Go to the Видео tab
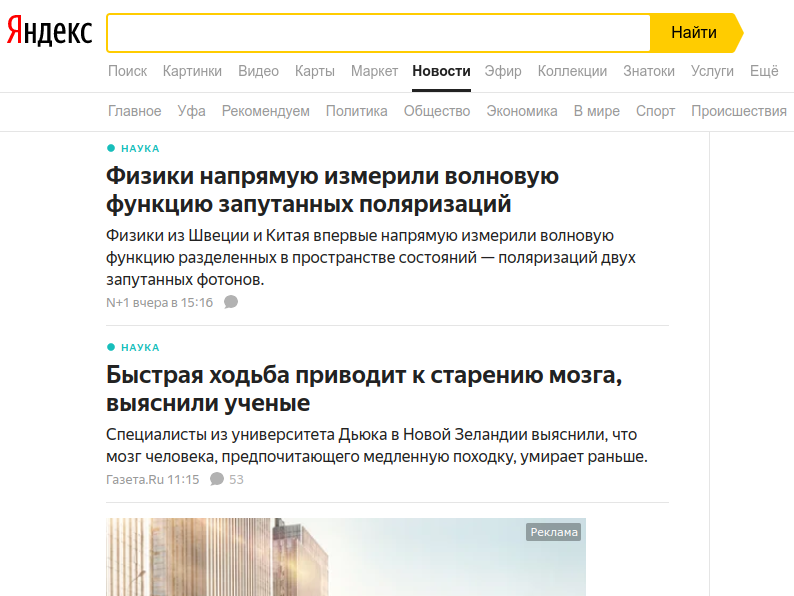794x596 pixels. tap(258, 71)
